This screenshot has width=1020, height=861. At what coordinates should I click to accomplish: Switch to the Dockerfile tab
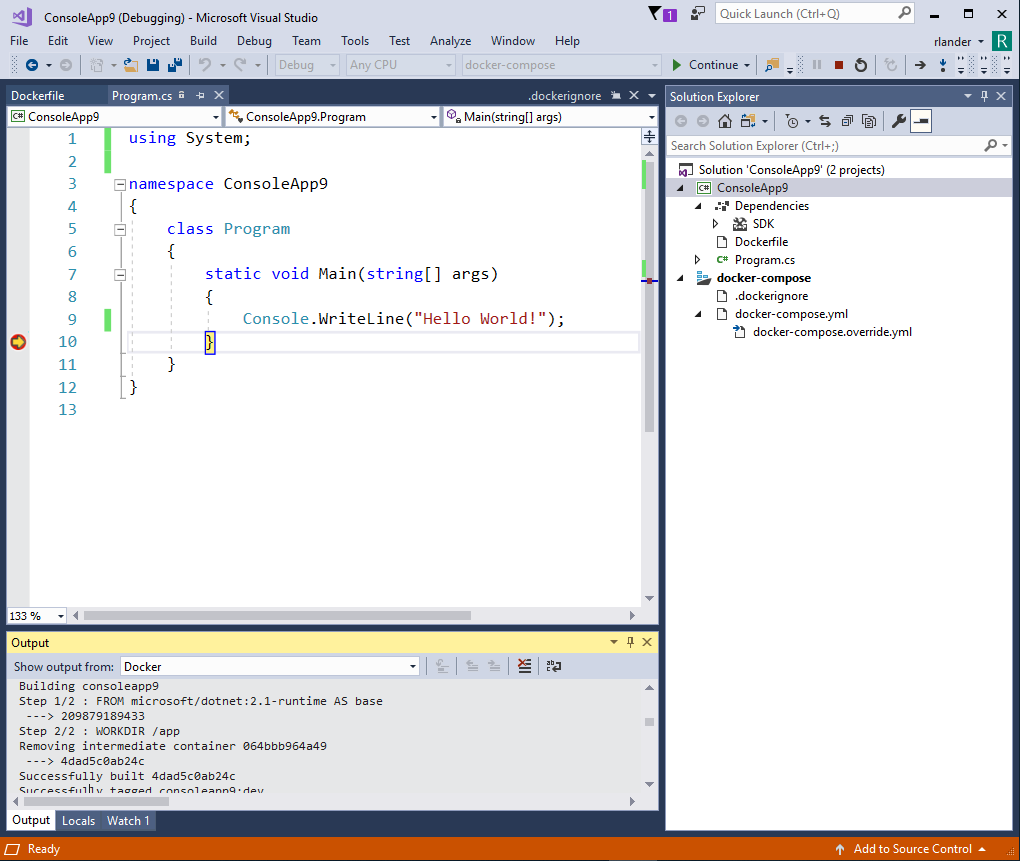pos(38,96)
